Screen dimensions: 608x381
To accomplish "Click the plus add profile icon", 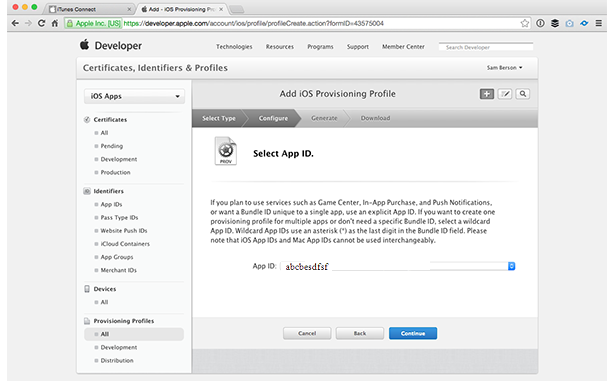I will (487, 94).
